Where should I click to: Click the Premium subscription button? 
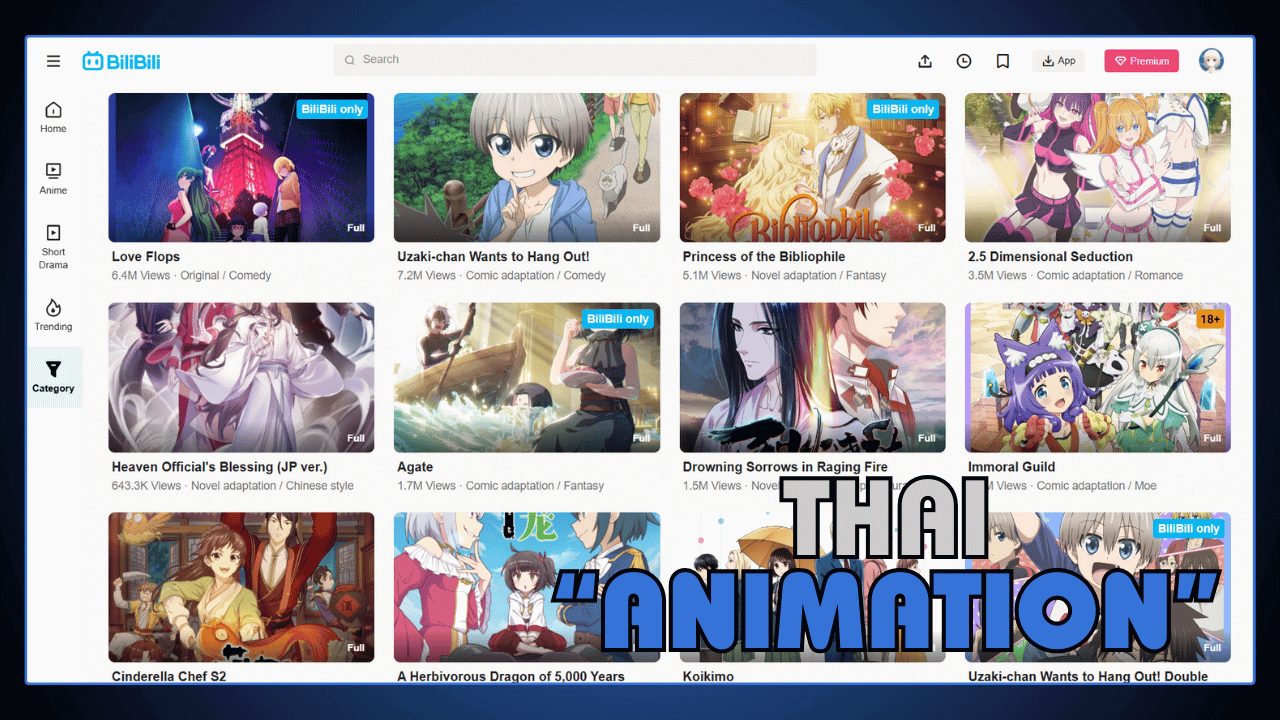coord(1141,60)
